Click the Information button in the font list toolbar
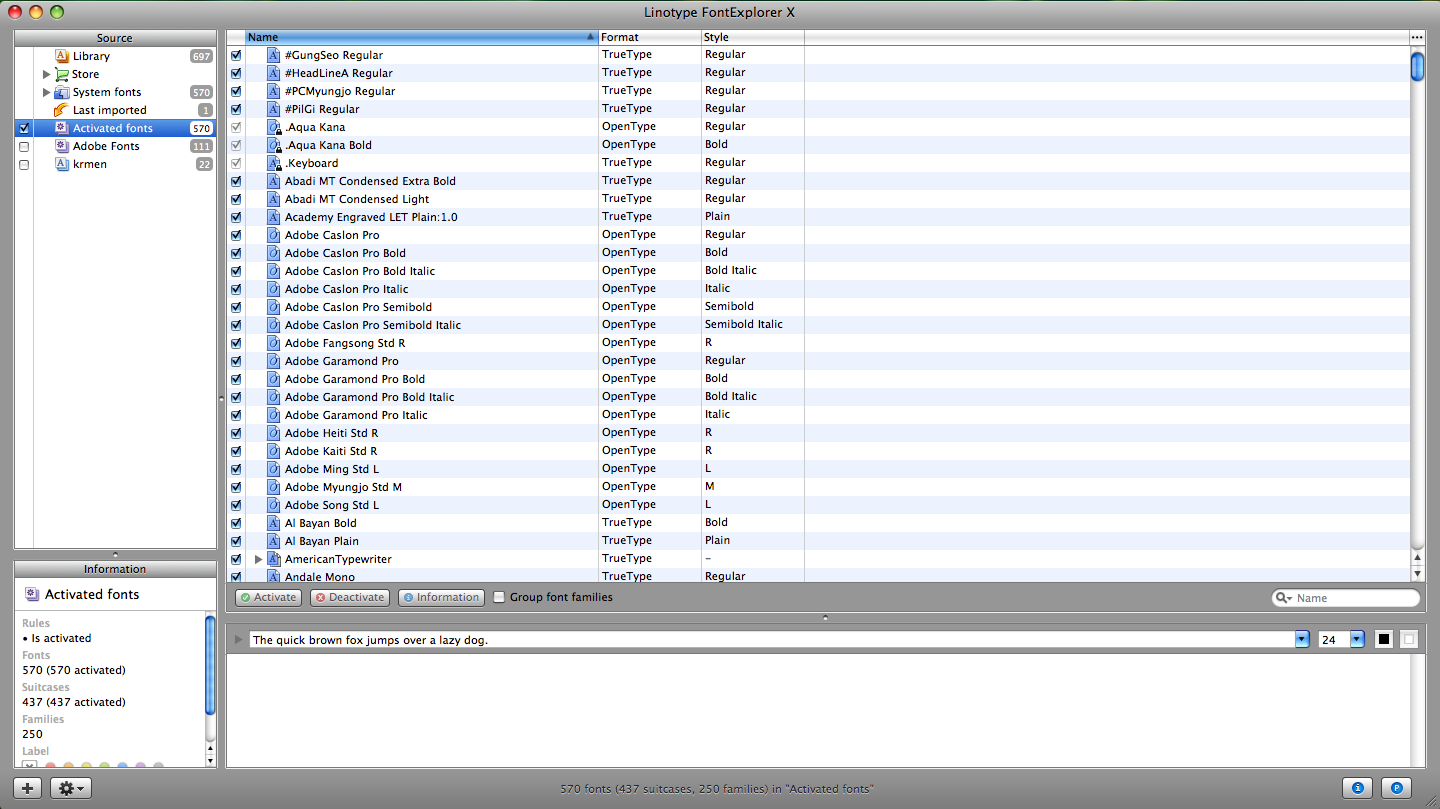Screen dimensions: 1440x809 pos(441,597)
